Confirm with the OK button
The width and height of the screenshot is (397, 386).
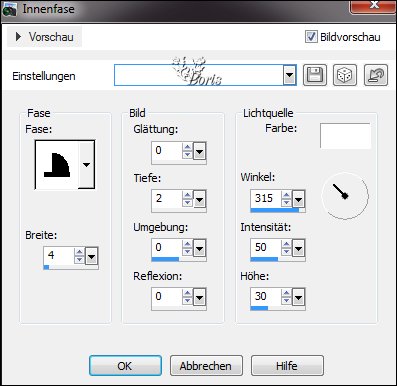(125, 366)
